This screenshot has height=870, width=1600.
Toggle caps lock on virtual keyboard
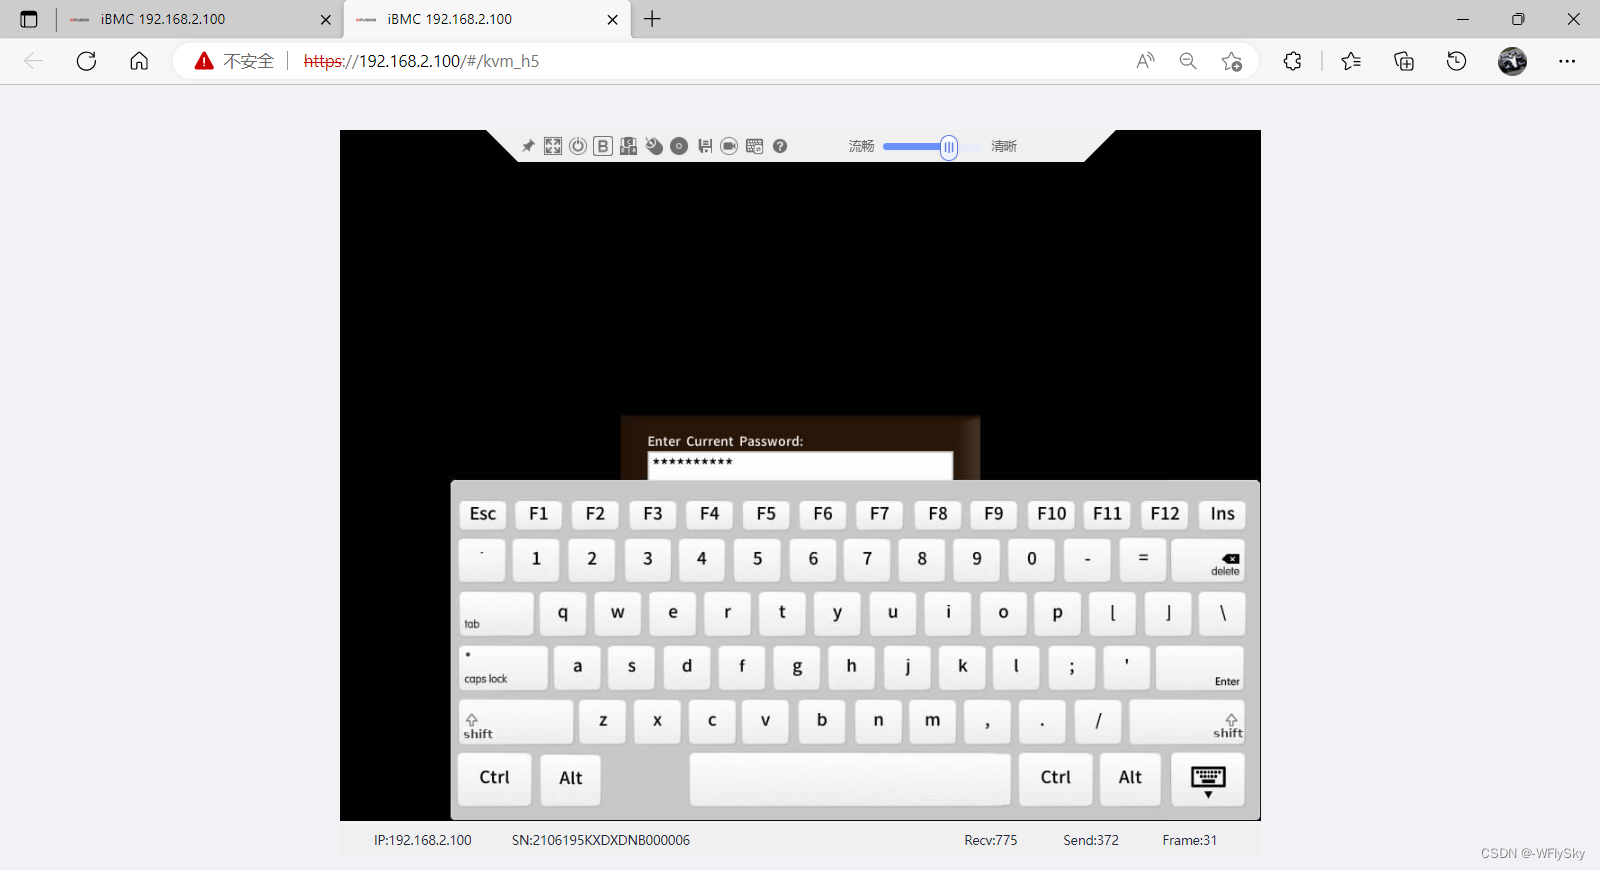coord(503,668)
